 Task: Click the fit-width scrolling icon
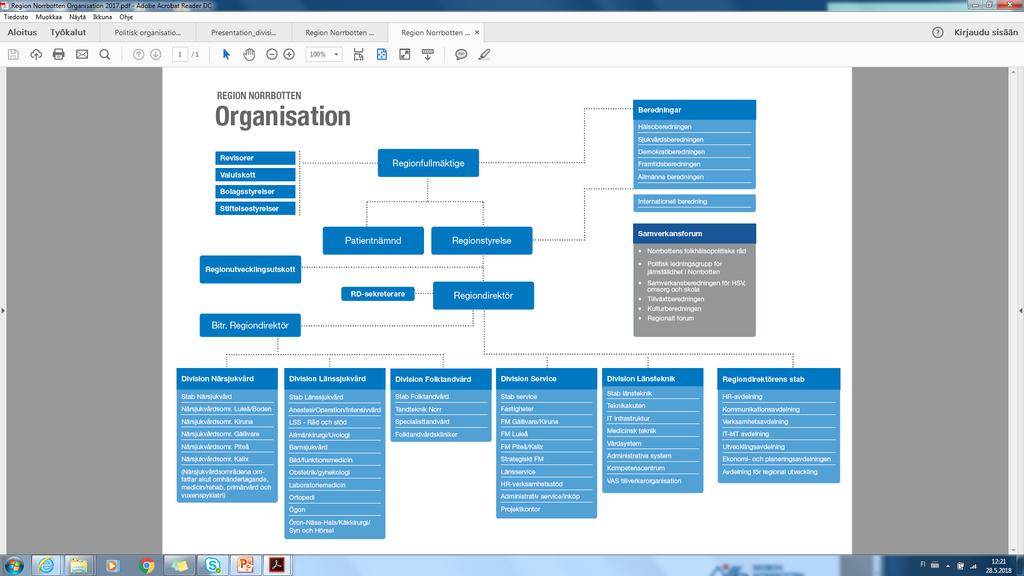coord(359,54)
